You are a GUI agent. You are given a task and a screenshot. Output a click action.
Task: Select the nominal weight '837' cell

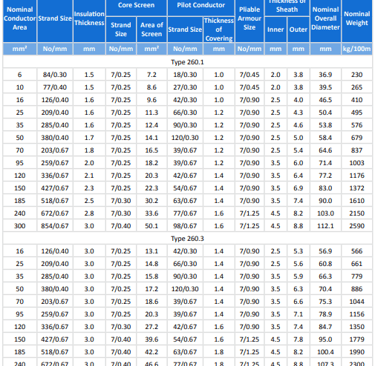pos(357,150)
